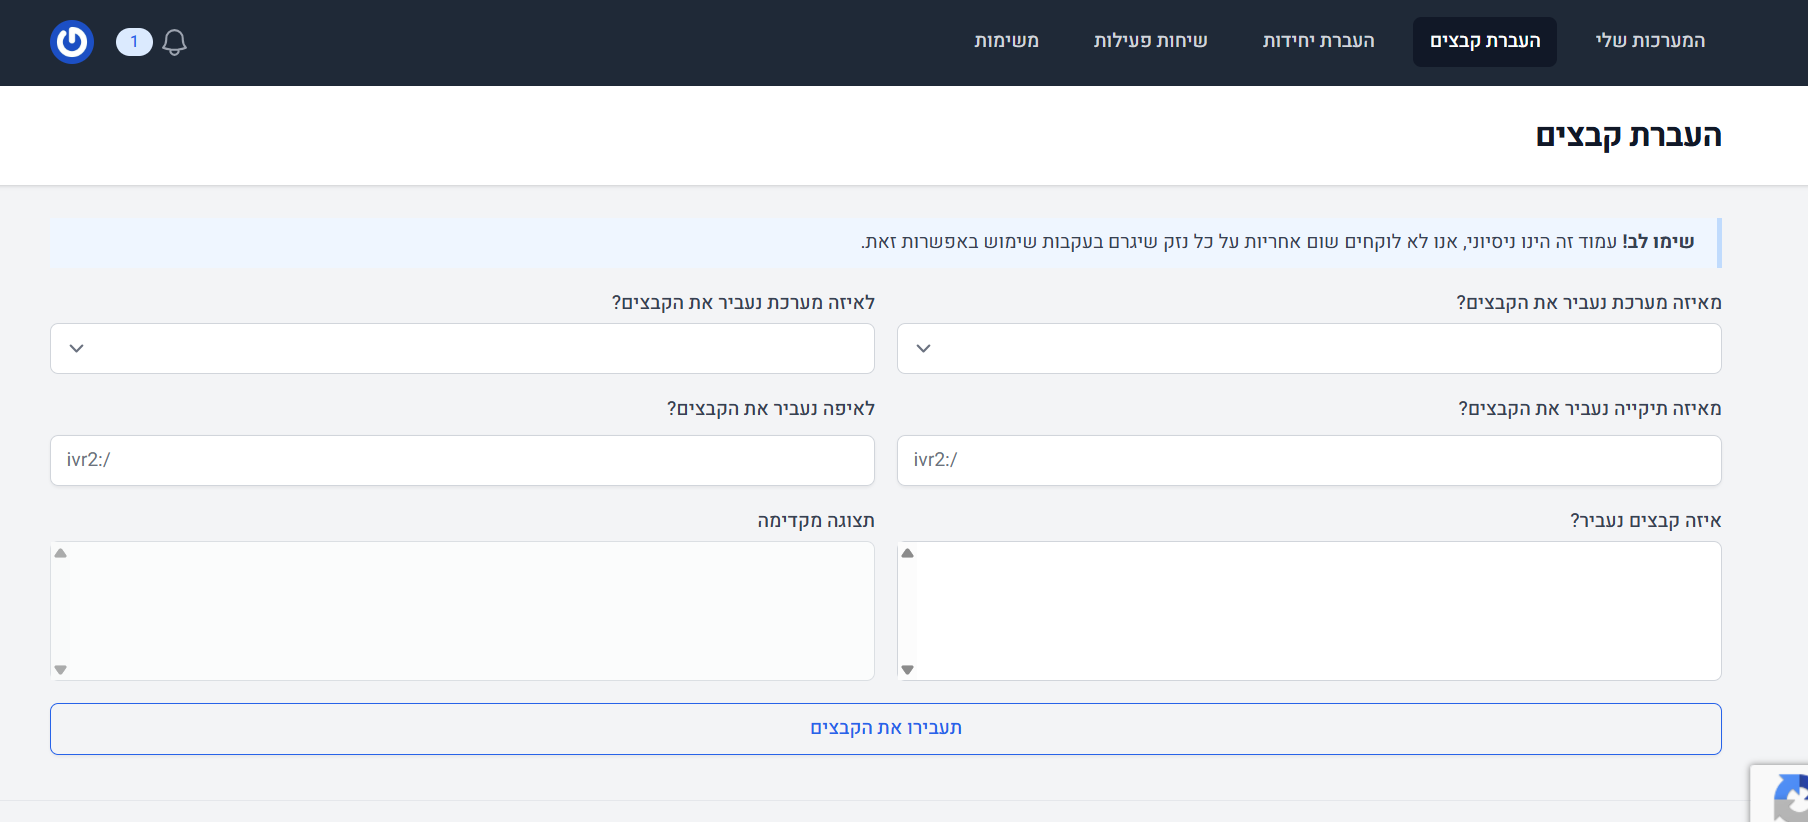Open the המערכות שלי menu item
Image resolution: width=1808 pixels, height=822 pixels.
tap(1649, 41)
